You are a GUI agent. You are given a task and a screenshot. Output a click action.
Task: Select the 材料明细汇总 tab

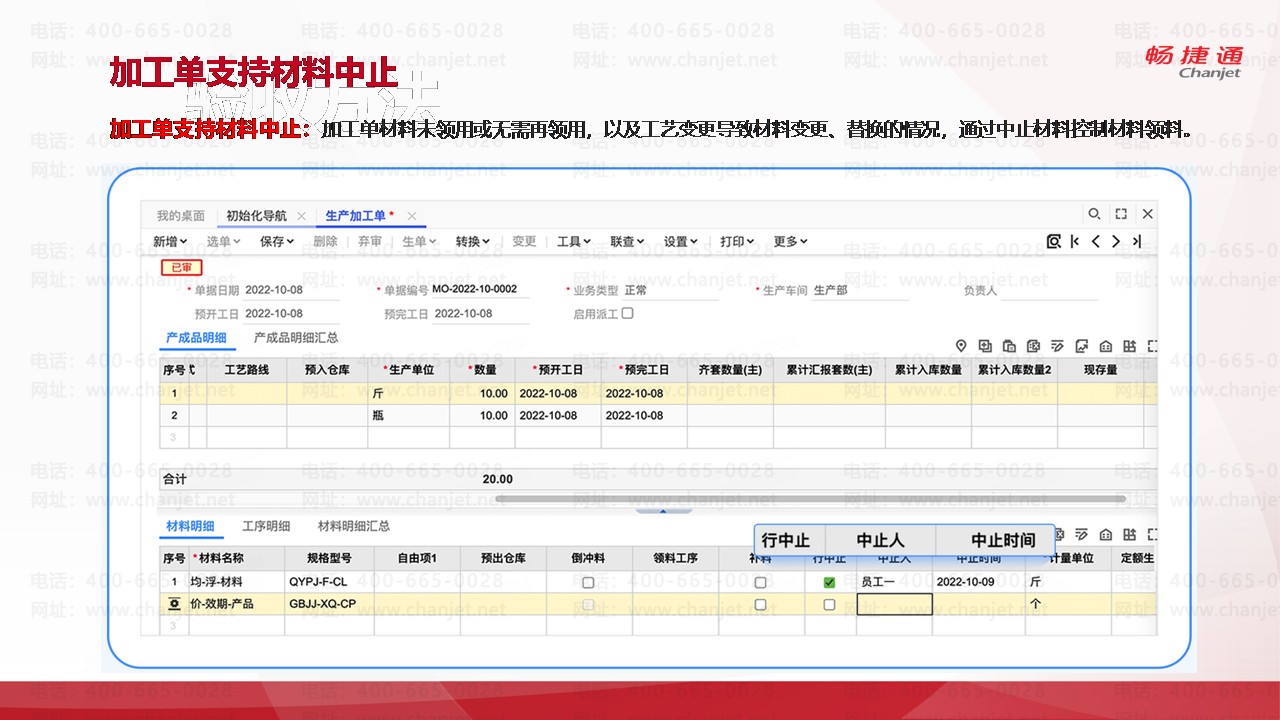(354, 526)
